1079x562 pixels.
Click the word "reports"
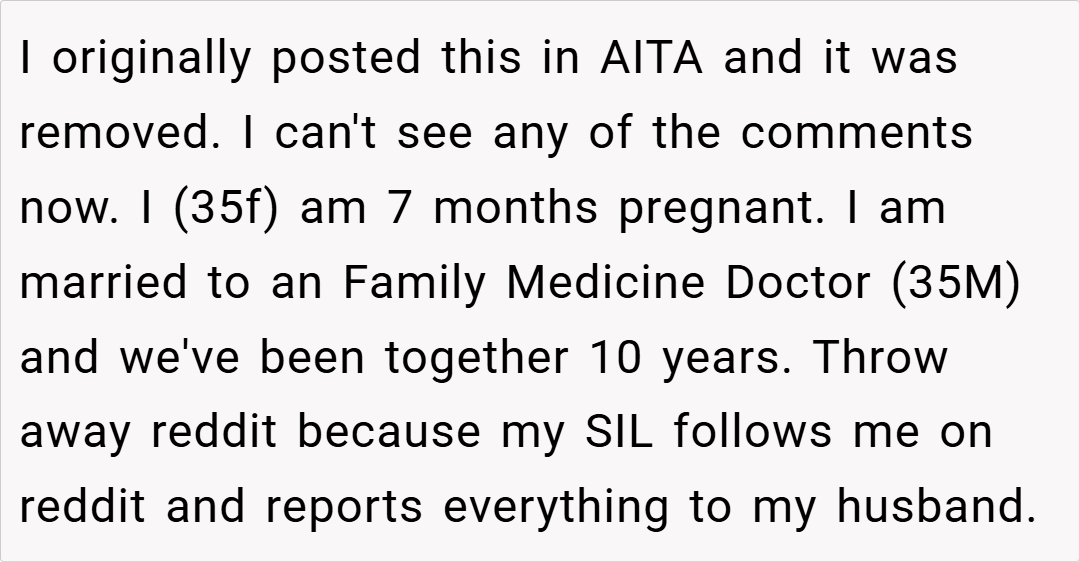[344, 508]
